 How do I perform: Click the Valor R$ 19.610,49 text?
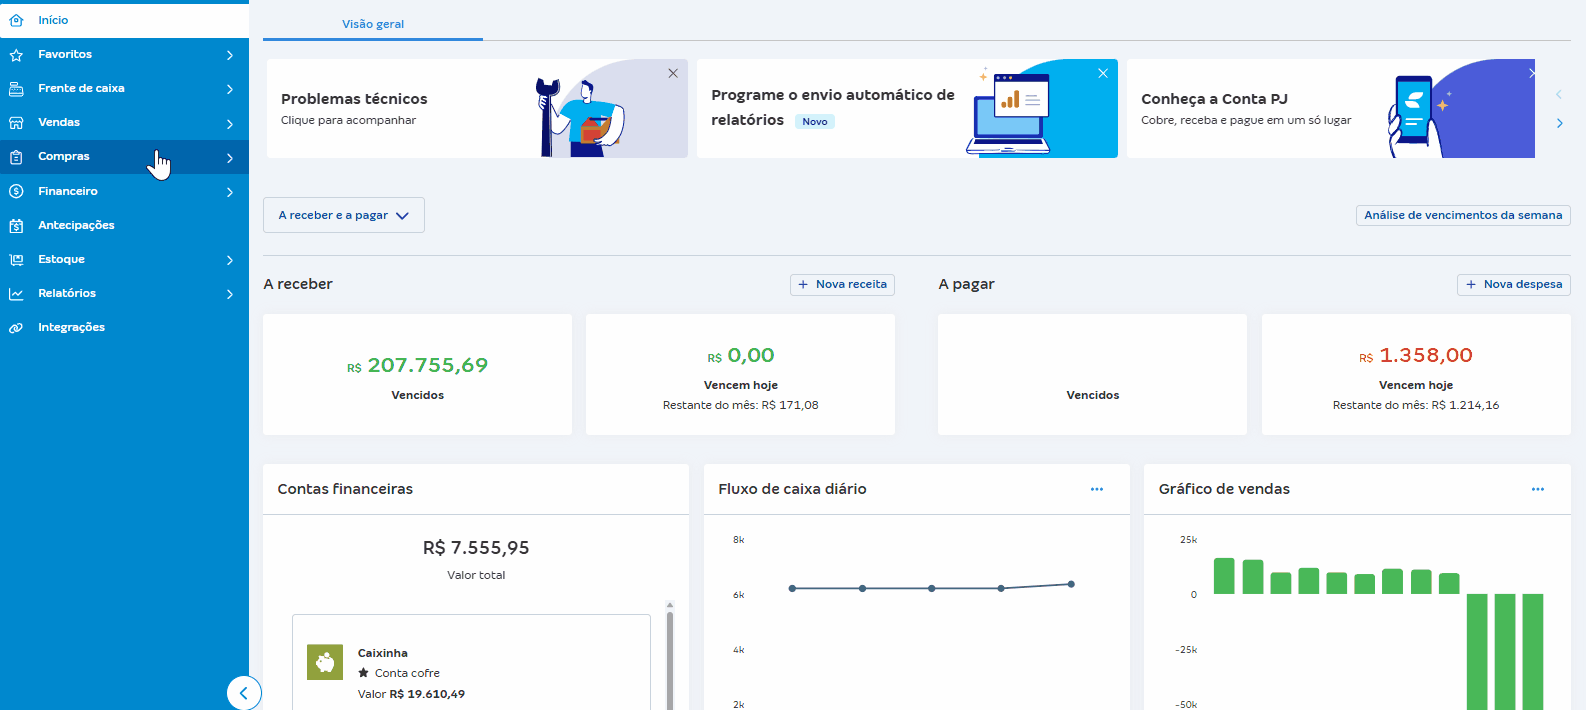pos(411,694)
